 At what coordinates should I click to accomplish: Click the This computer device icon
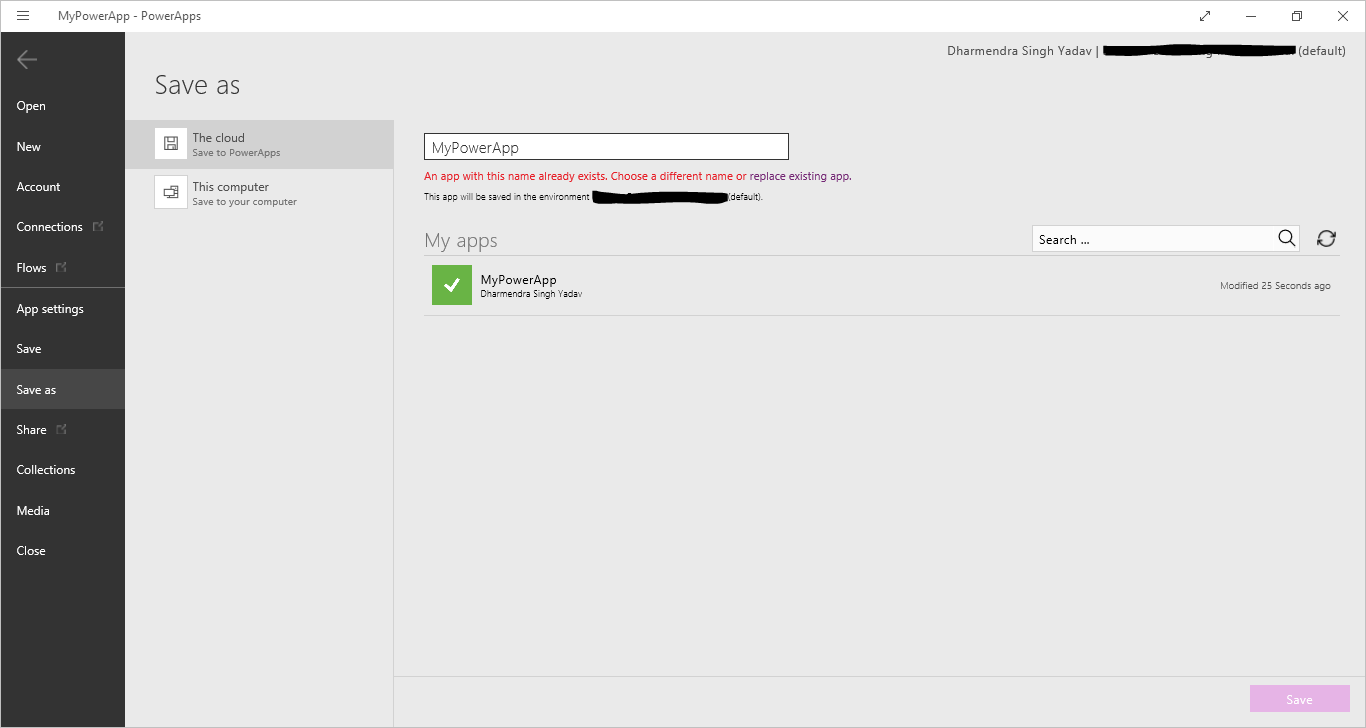(x=171, y=192)
